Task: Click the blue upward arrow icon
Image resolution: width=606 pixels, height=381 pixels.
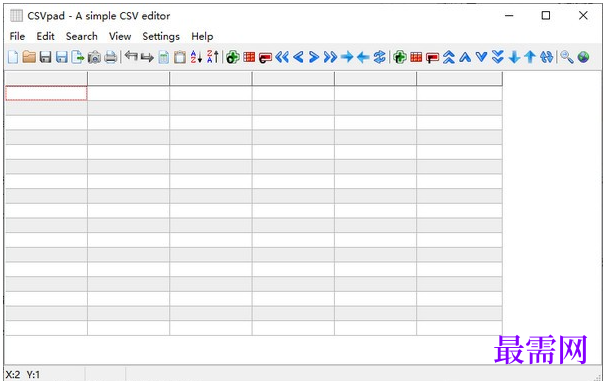Action: pyautogui.click(x=530, y=57)
